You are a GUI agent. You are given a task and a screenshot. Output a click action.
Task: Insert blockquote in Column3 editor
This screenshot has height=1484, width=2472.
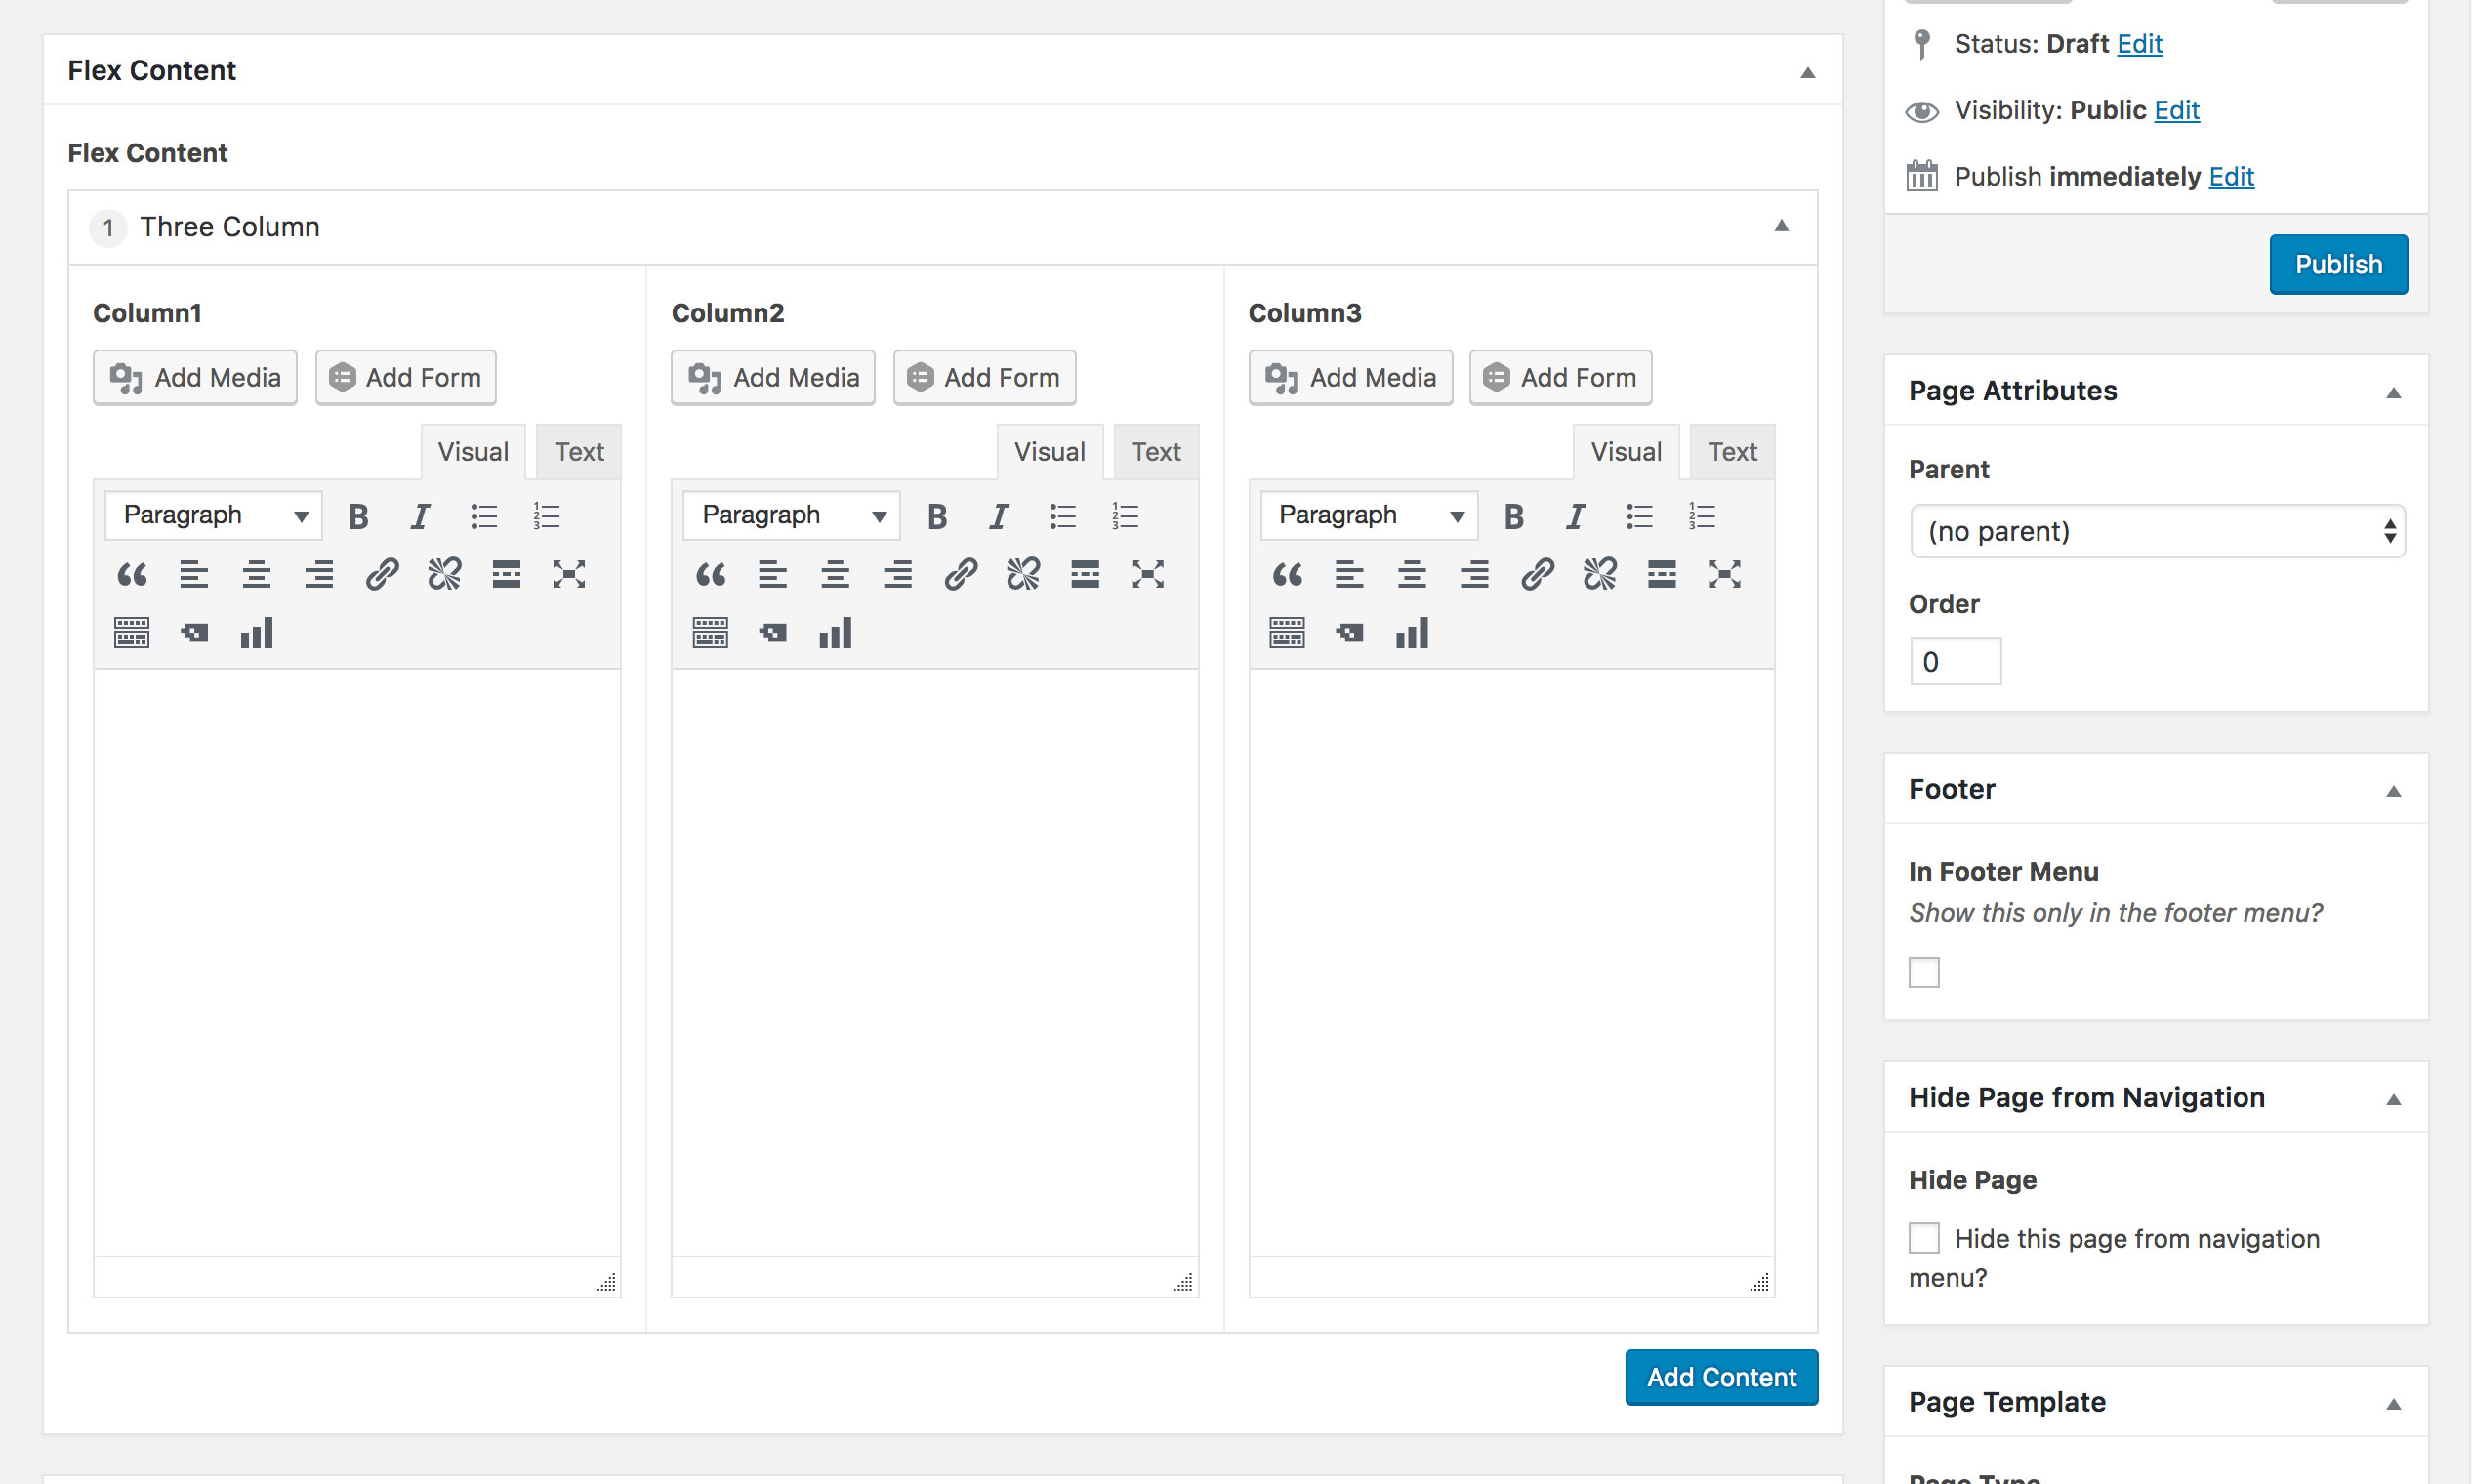click(x=1287, y=574)
